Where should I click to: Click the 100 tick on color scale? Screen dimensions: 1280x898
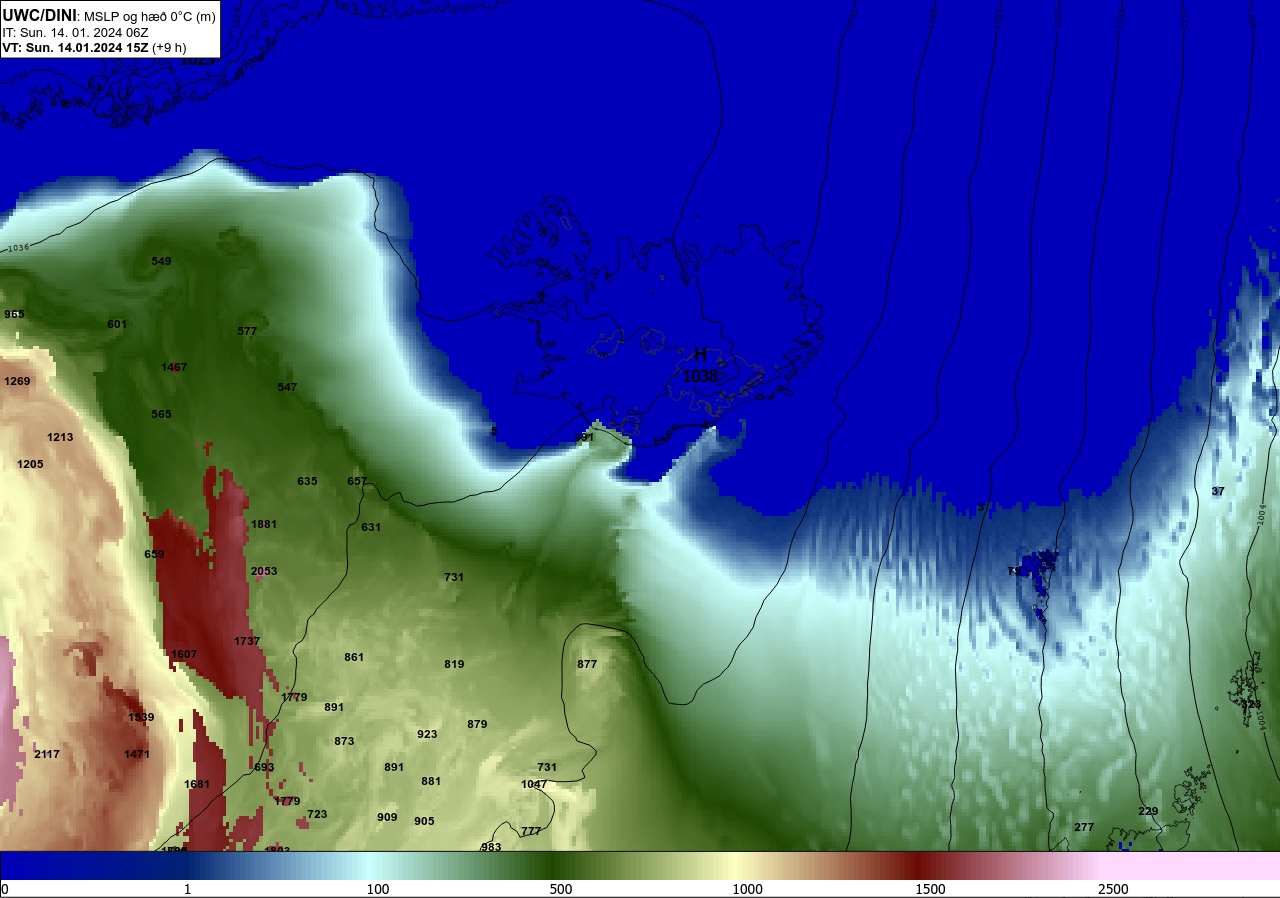[377, 889]
